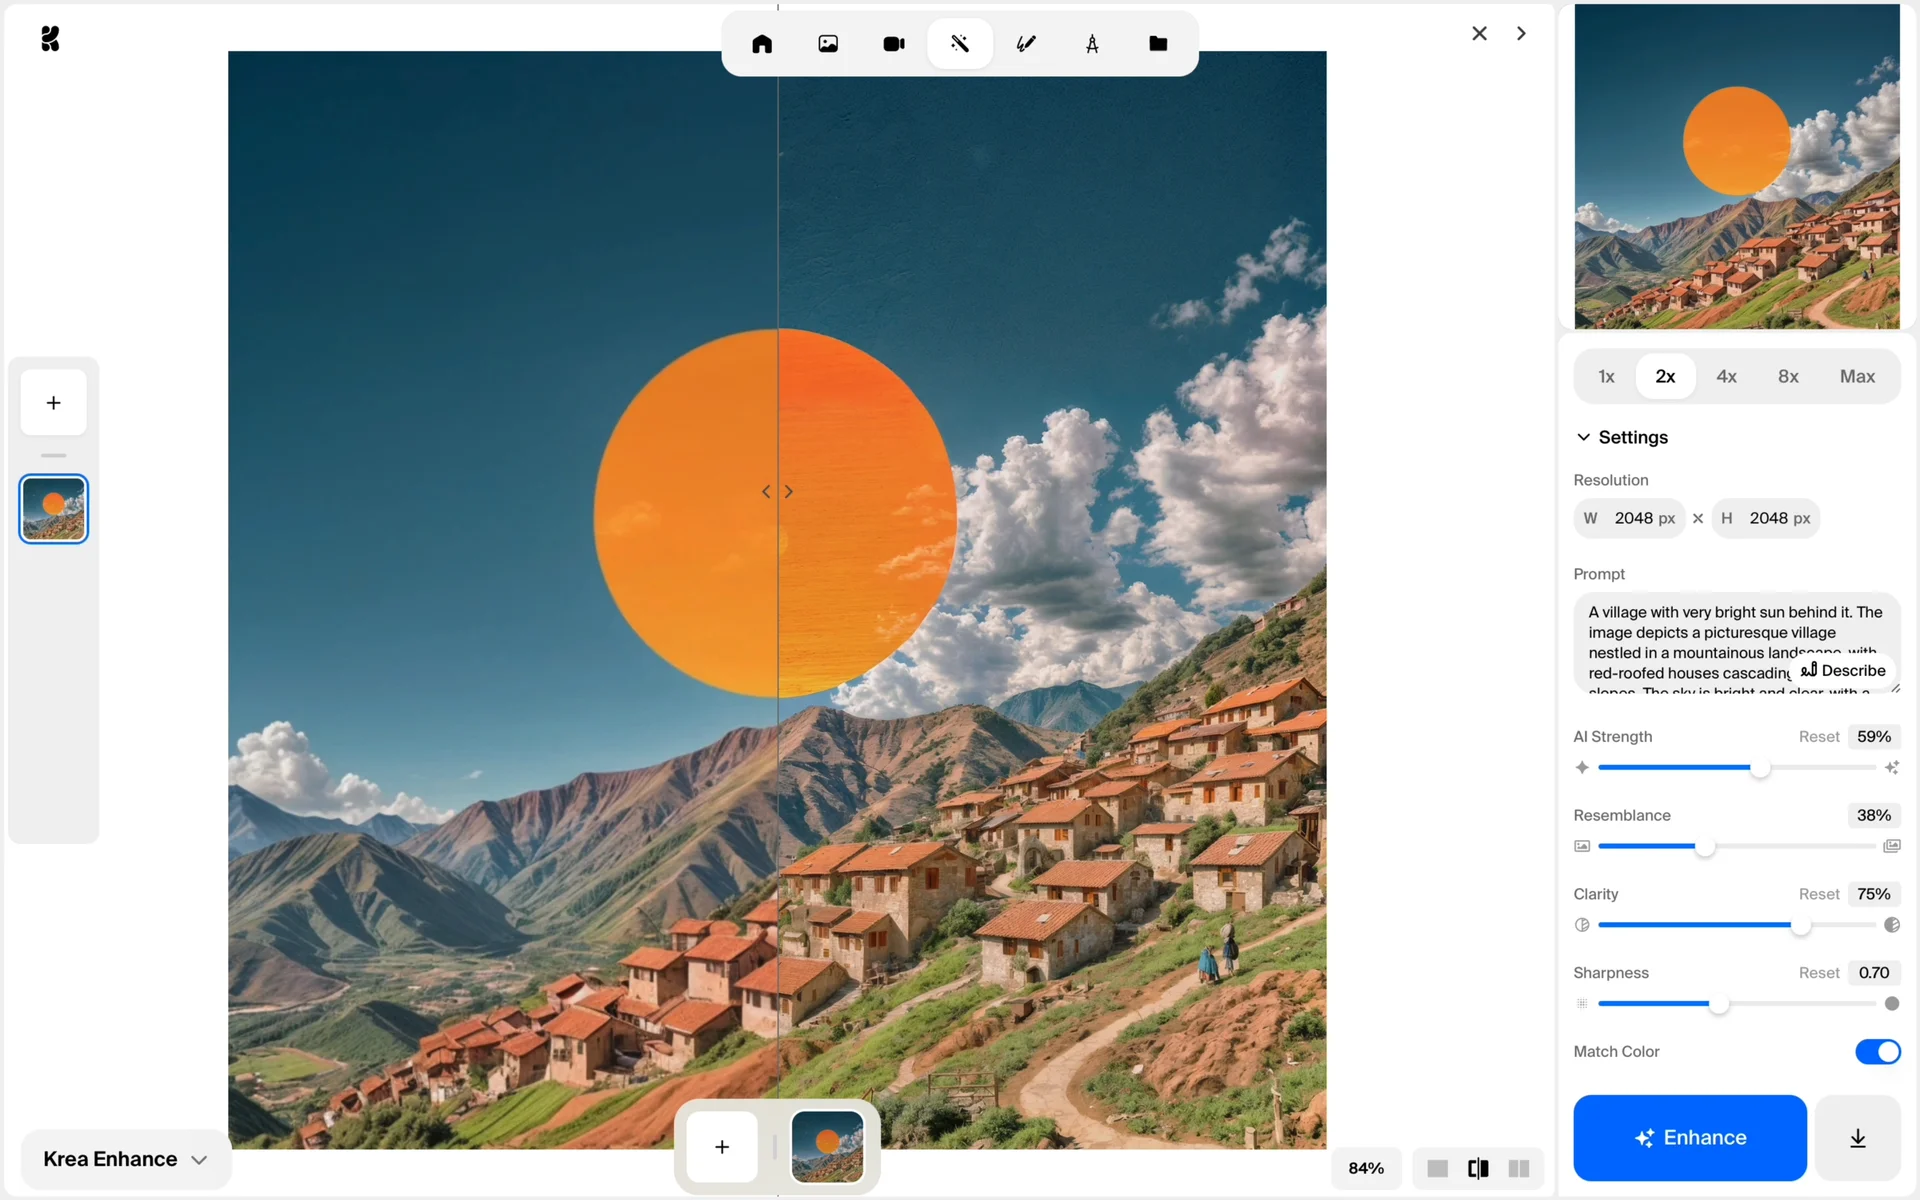Open the 84% zoom level control
The width and height of the screenshot is (1920, 1200).
(x=1366, y=1168)
